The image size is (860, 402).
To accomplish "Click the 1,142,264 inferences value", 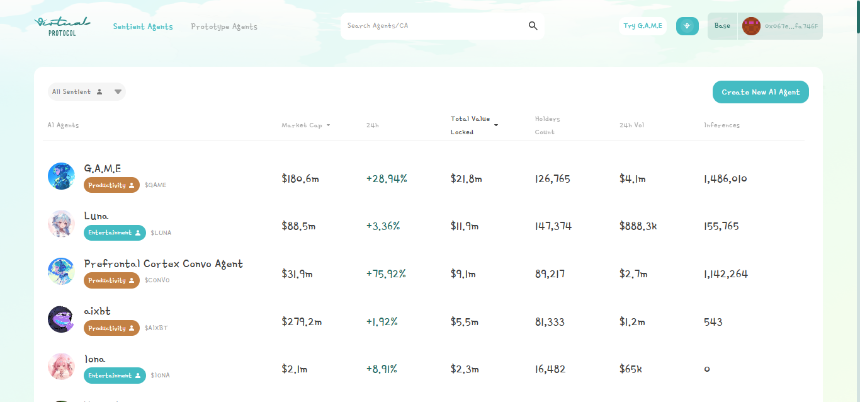I will pyautogui.click(x=726, y=274).
